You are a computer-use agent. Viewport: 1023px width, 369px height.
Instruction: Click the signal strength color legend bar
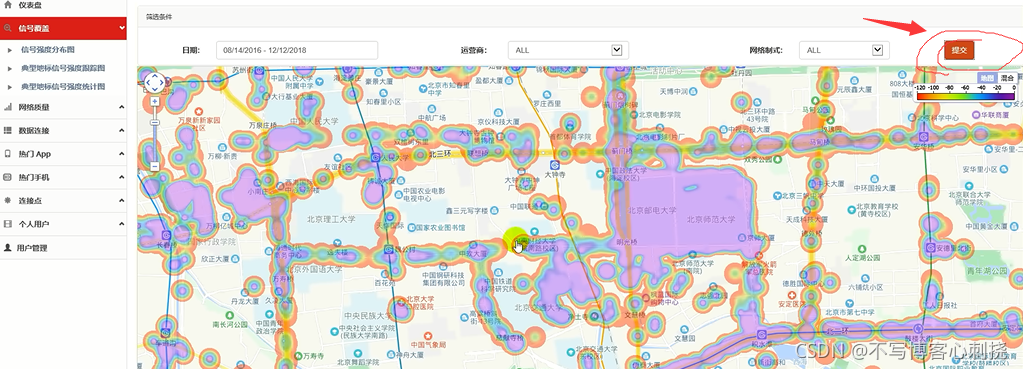[966, 96]
